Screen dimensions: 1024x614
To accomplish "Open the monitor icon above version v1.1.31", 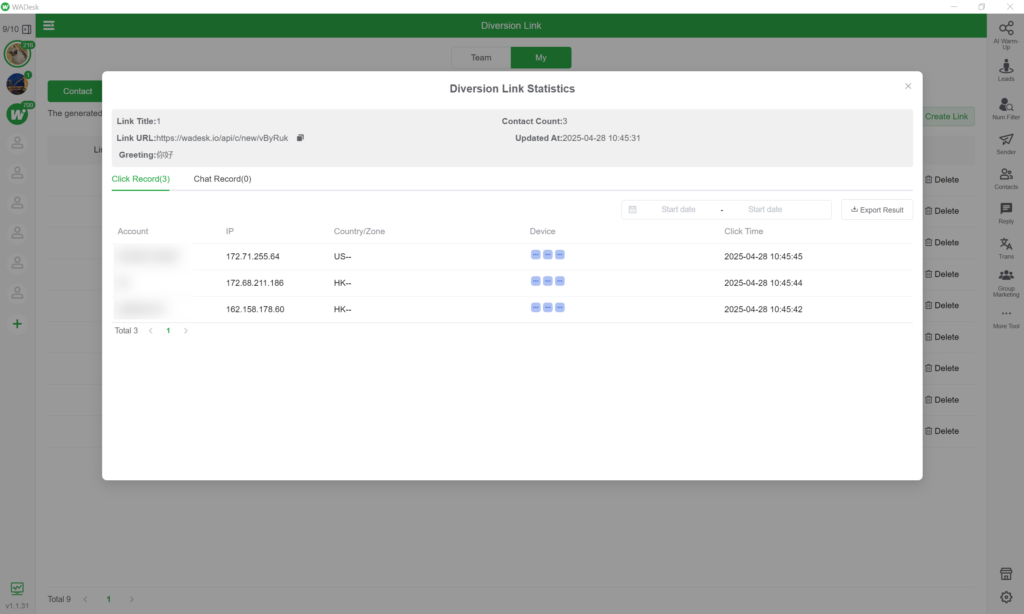I will pyautogui.click(x=17, y=589).
